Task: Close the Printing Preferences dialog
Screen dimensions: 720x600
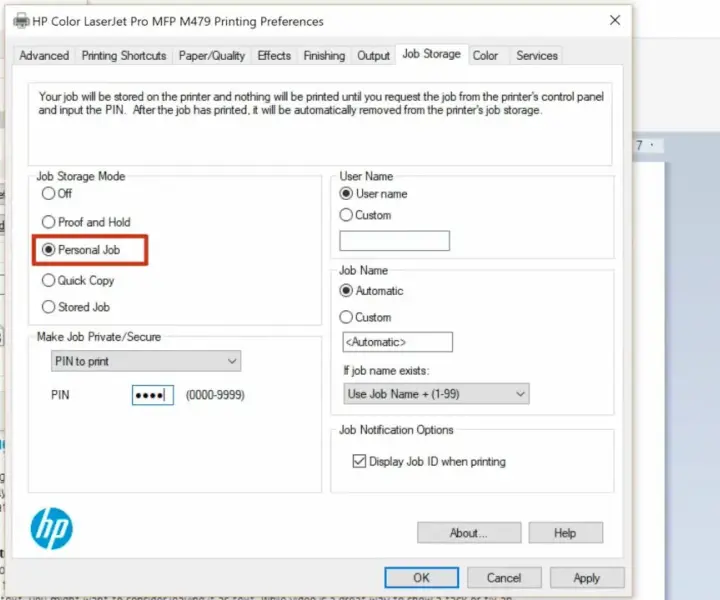Action: coord(615,20)
